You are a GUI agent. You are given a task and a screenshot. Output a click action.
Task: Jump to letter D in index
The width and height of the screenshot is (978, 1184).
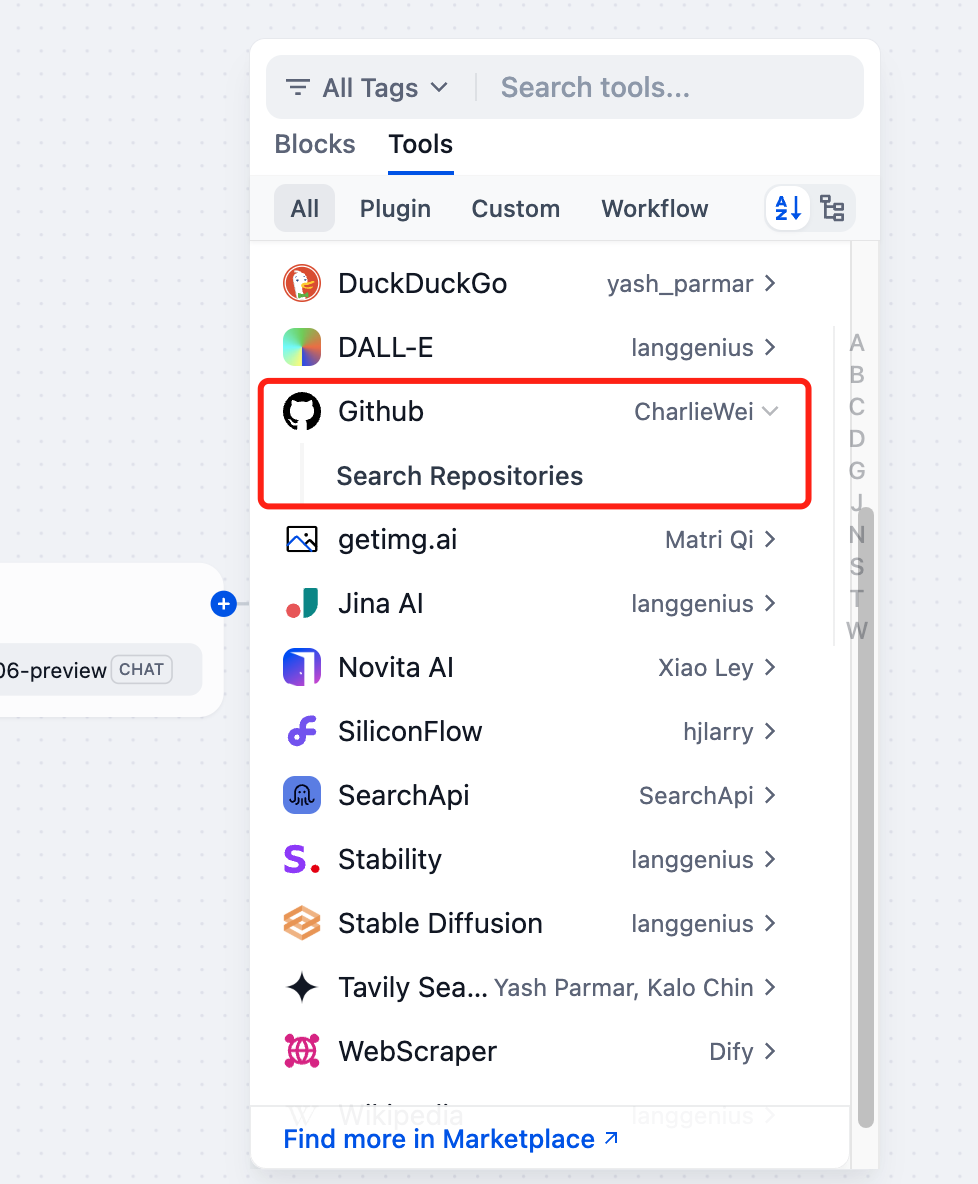point(856,439)
